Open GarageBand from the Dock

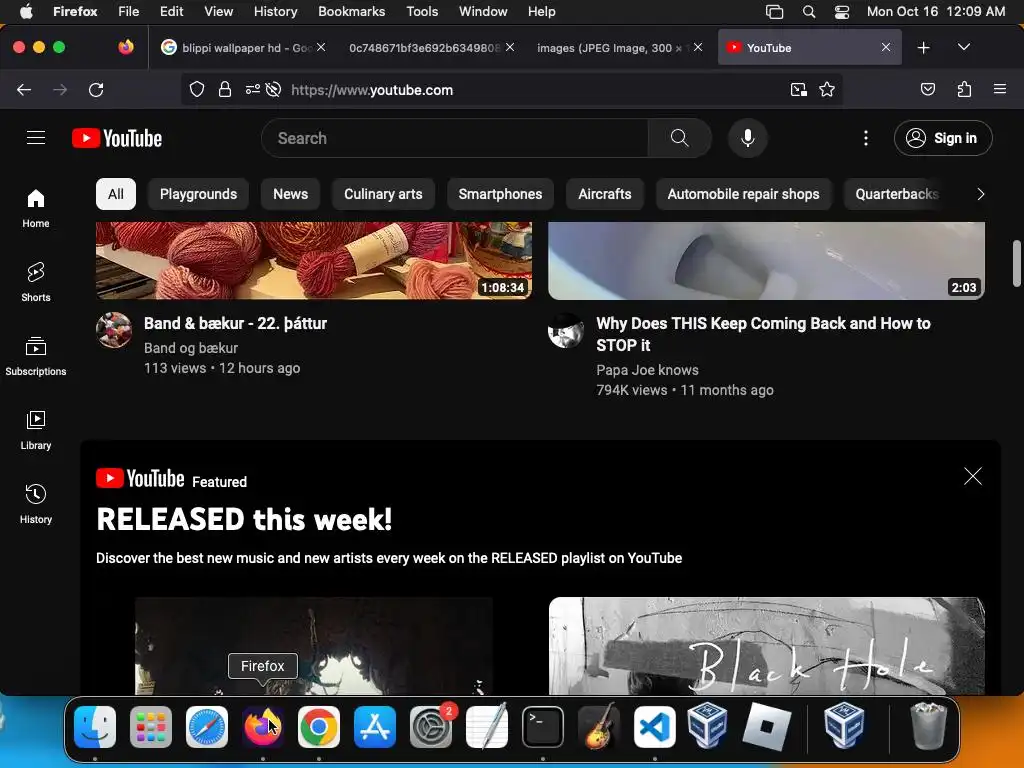tap(599, 727)
